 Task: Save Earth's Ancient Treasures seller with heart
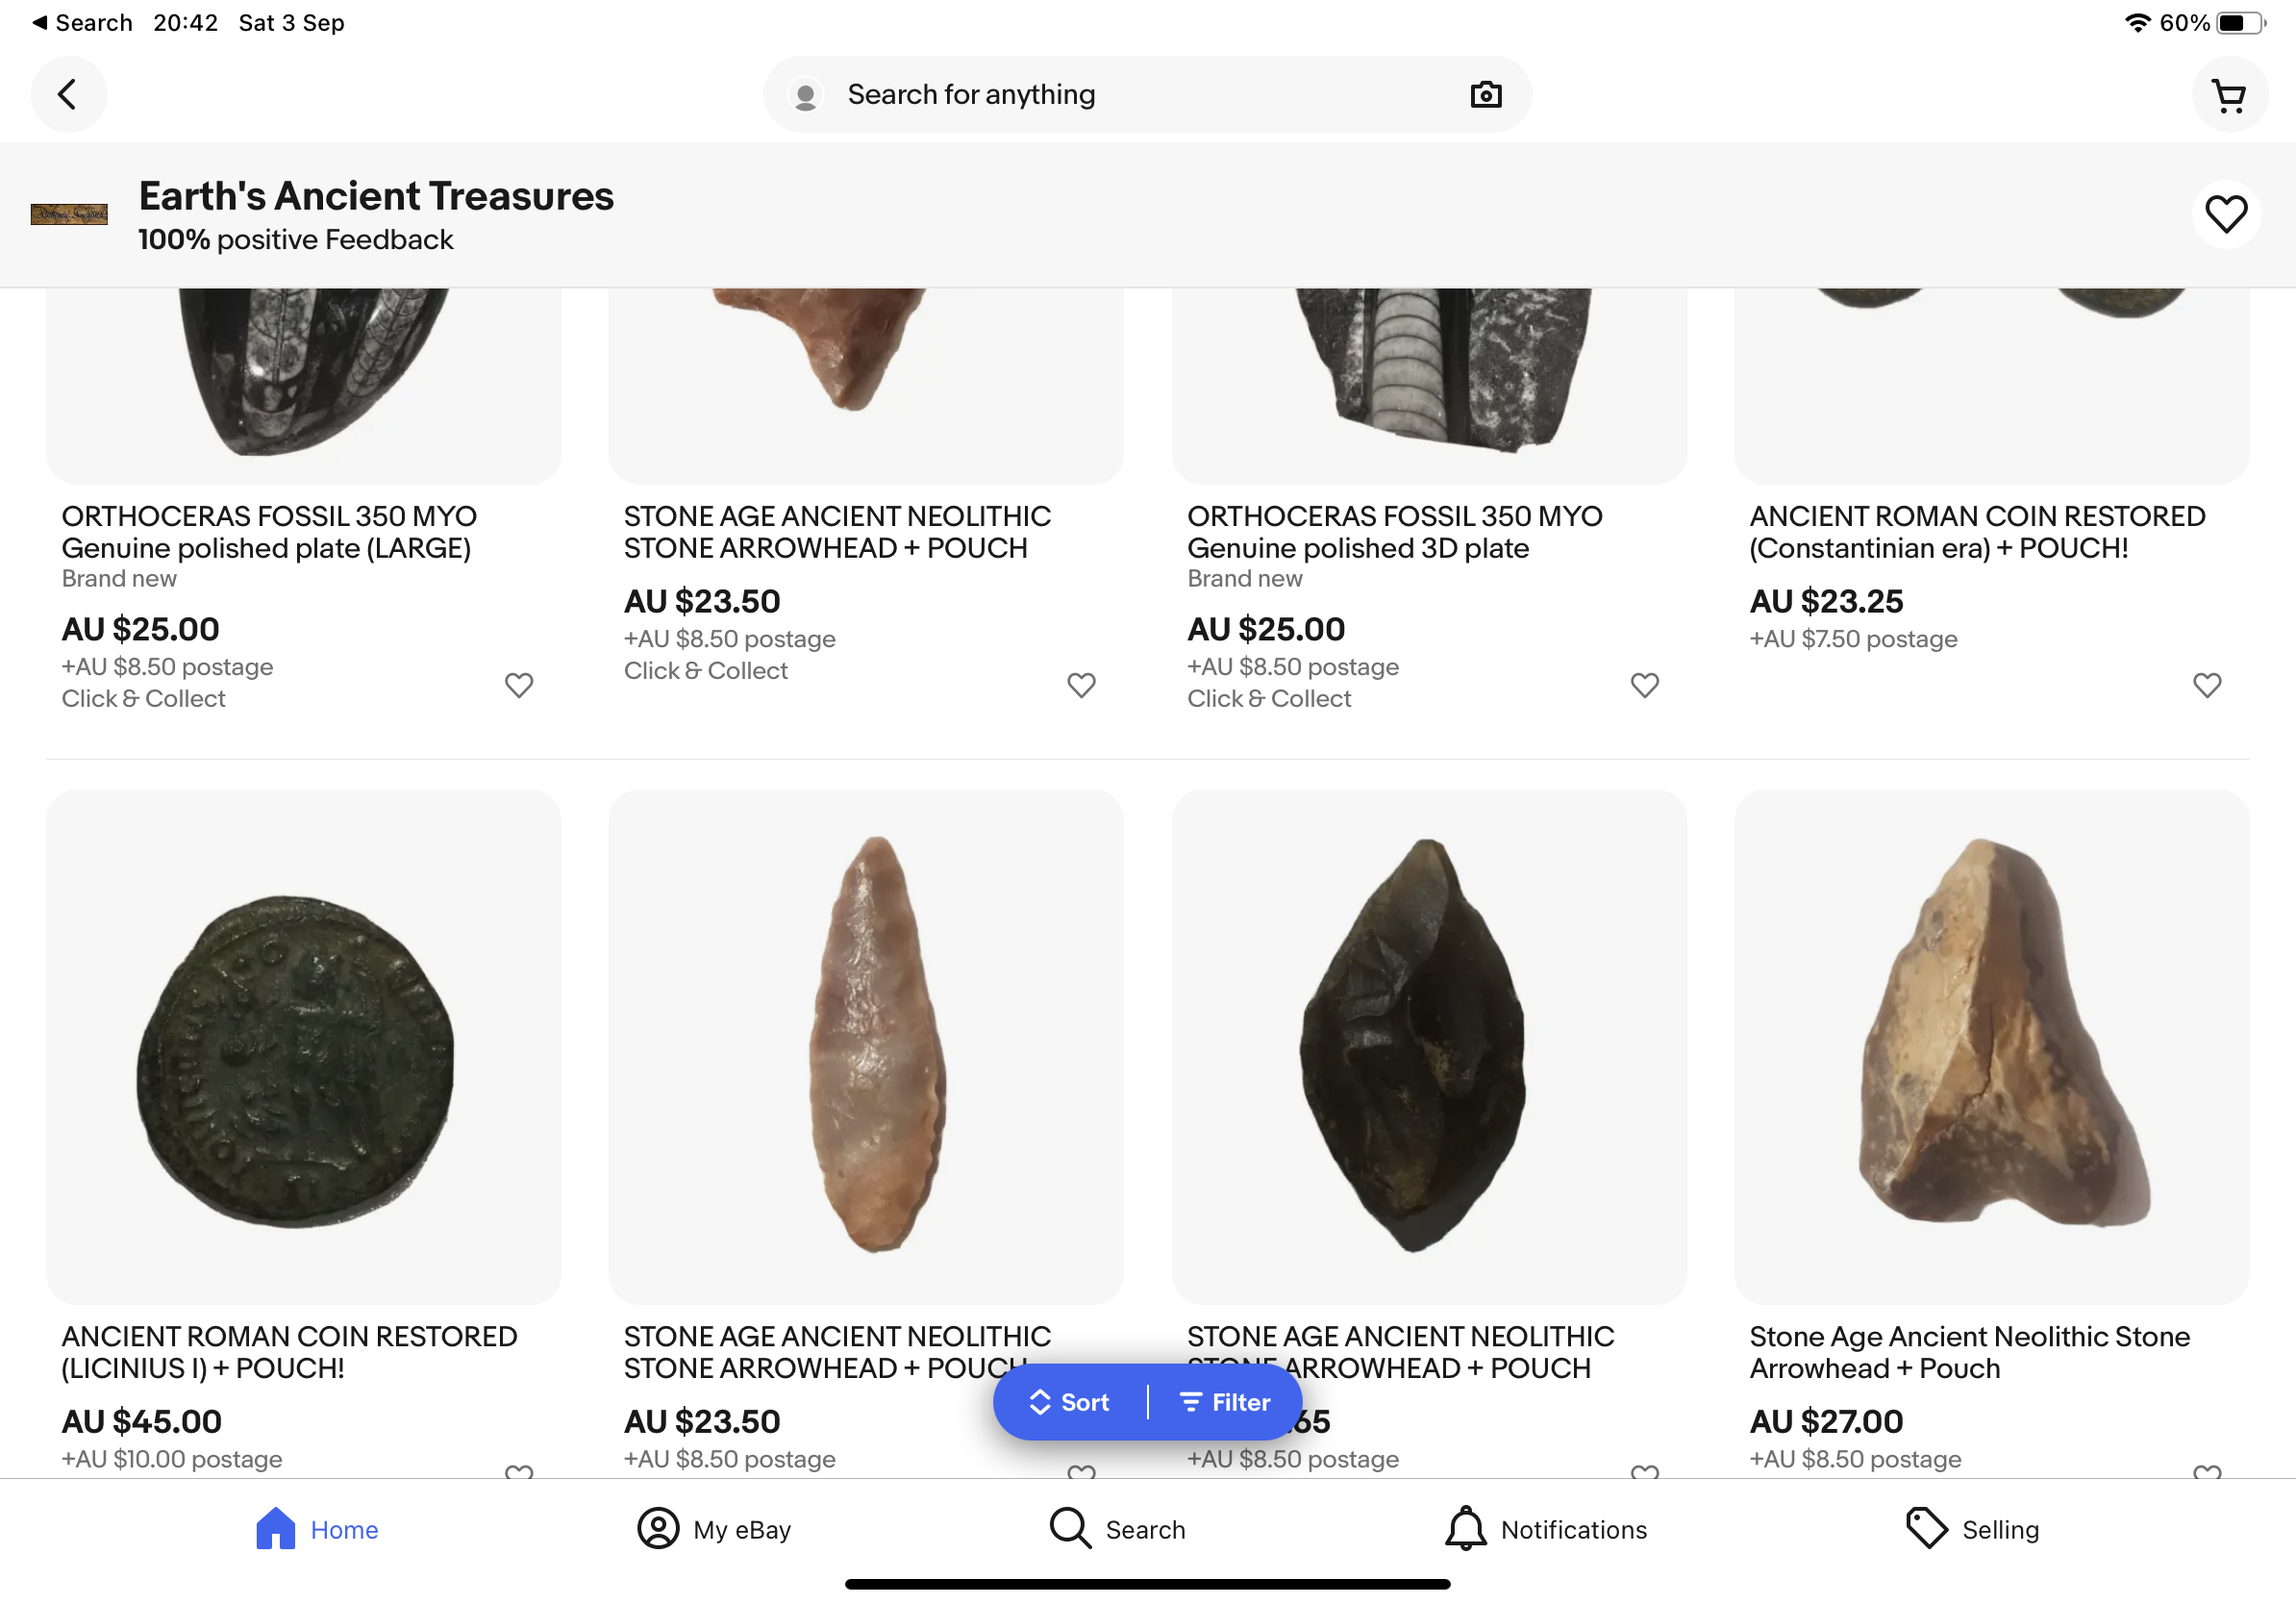pyautogui.click(x=2225, y=214)
